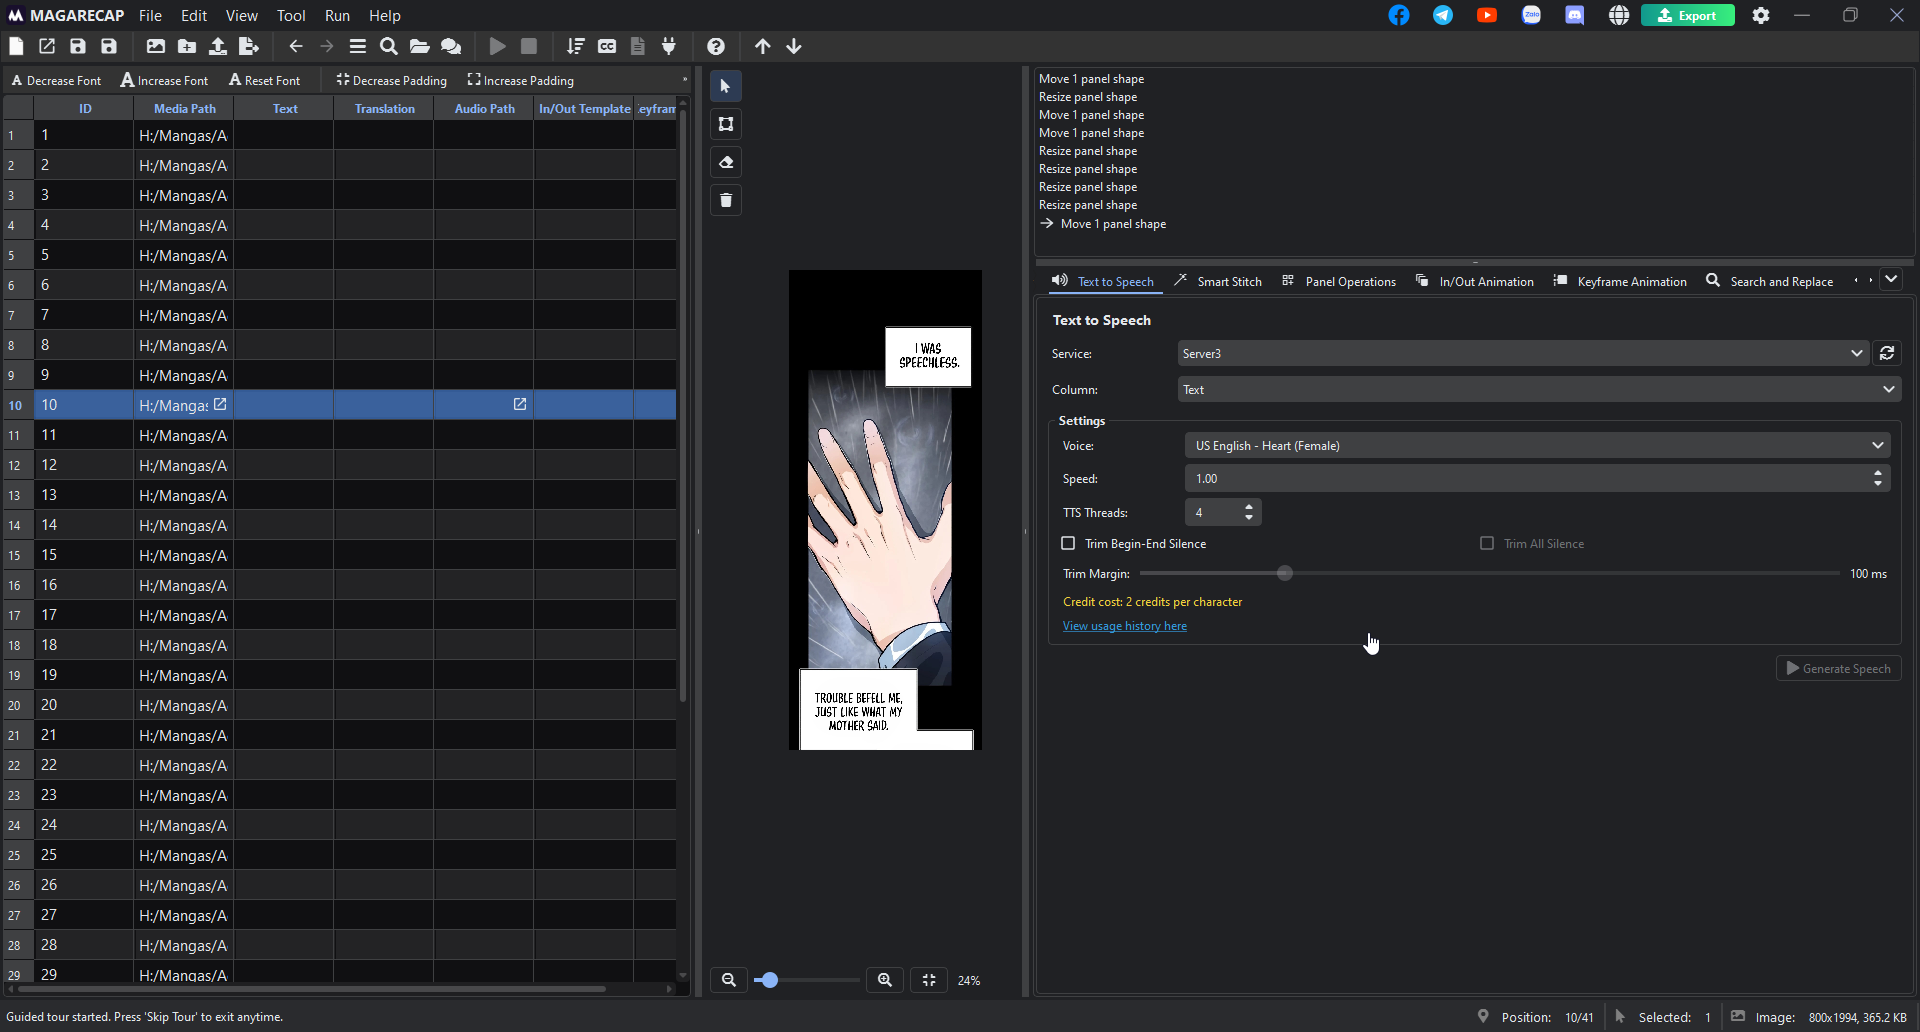The width and height of the screenshot is (1920, 1032).
Task: Open the Column dropdown showing Text
Action: coord(1539,389)
